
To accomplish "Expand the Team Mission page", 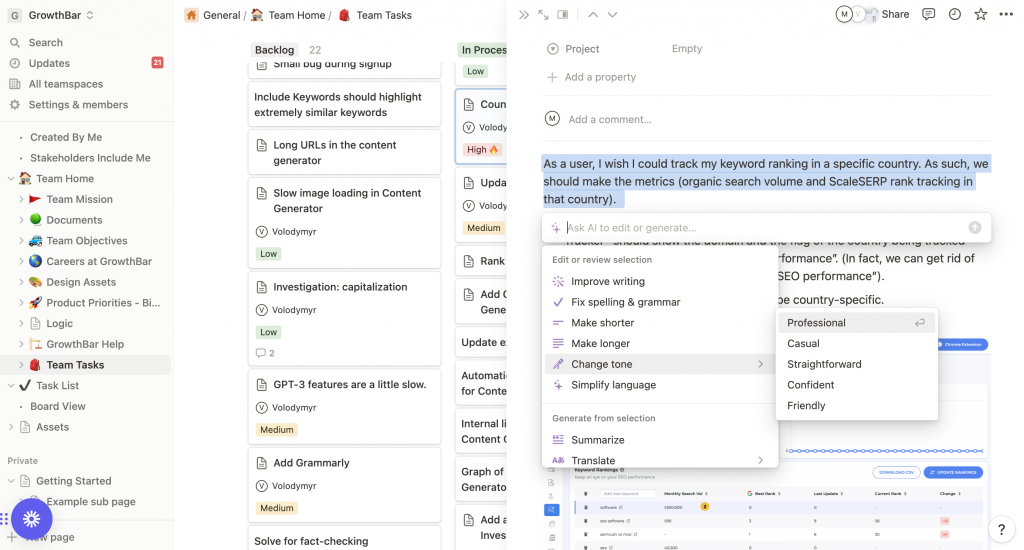I will tap(21, 199).
